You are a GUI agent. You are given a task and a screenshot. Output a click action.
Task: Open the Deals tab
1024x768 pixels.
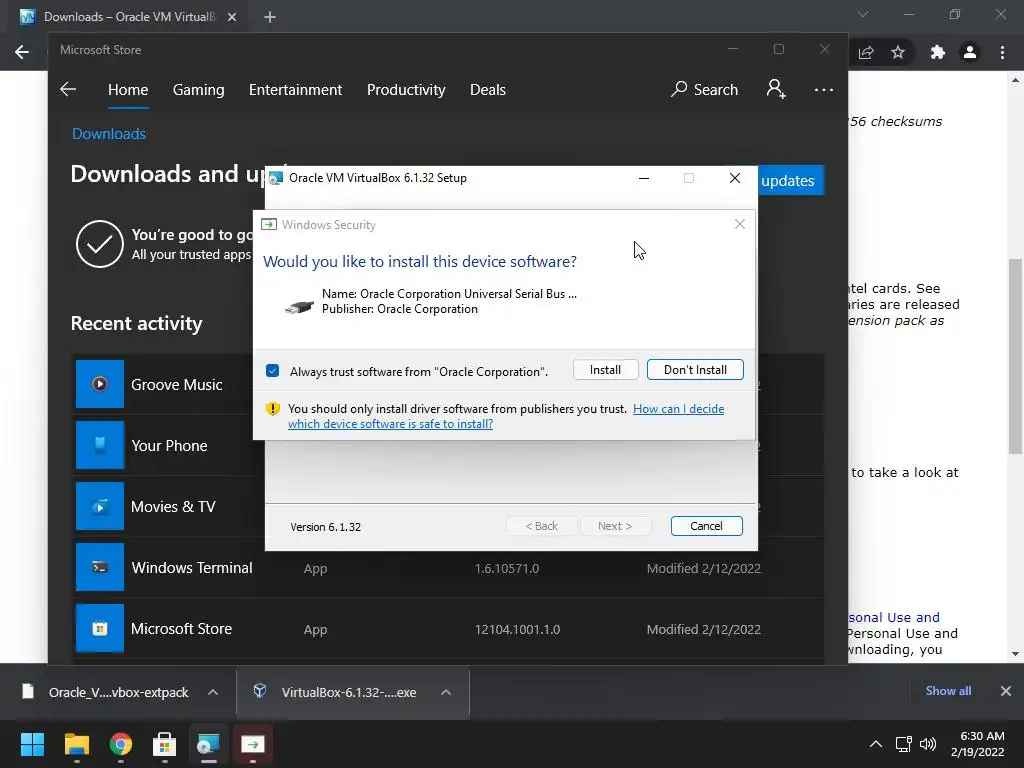(x=488, y=89)
